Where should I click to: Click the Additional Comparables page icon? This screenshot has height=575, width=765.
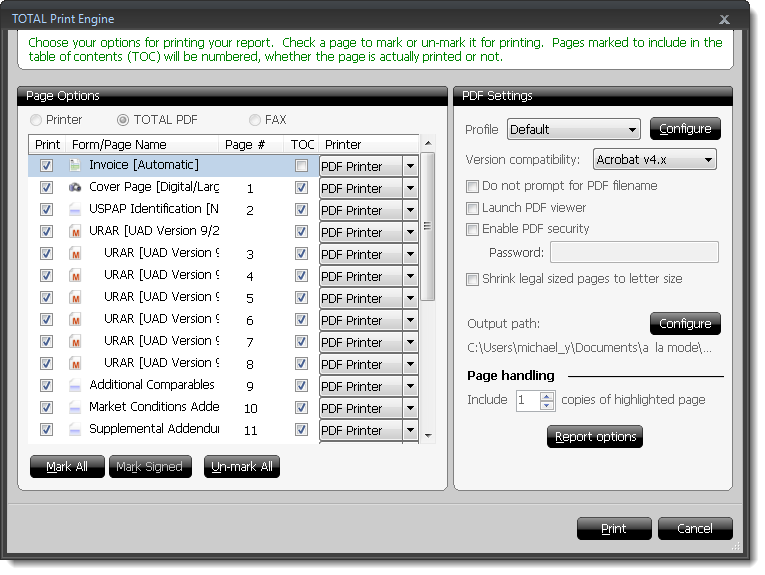75,386
